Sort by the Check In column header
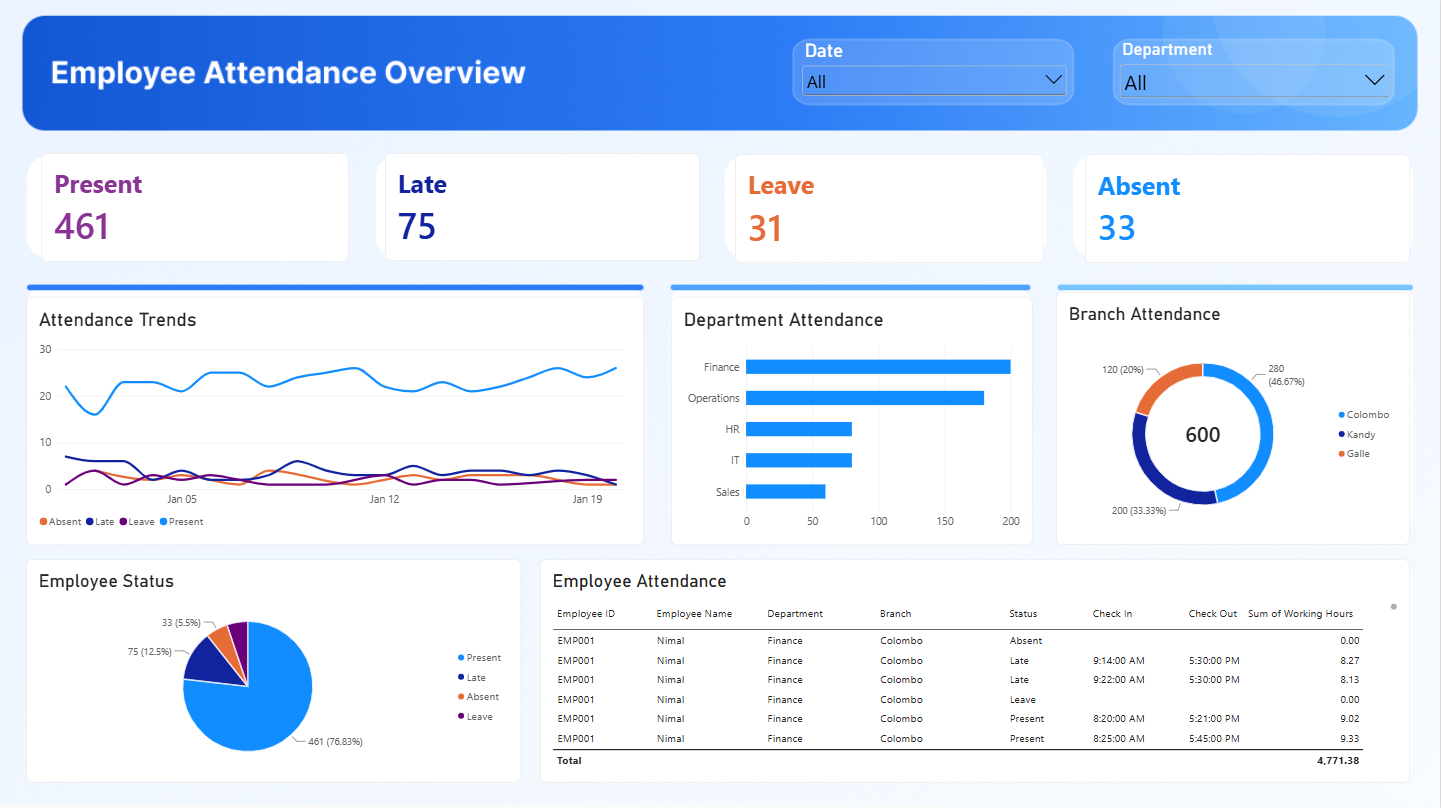 point(1112,614)
